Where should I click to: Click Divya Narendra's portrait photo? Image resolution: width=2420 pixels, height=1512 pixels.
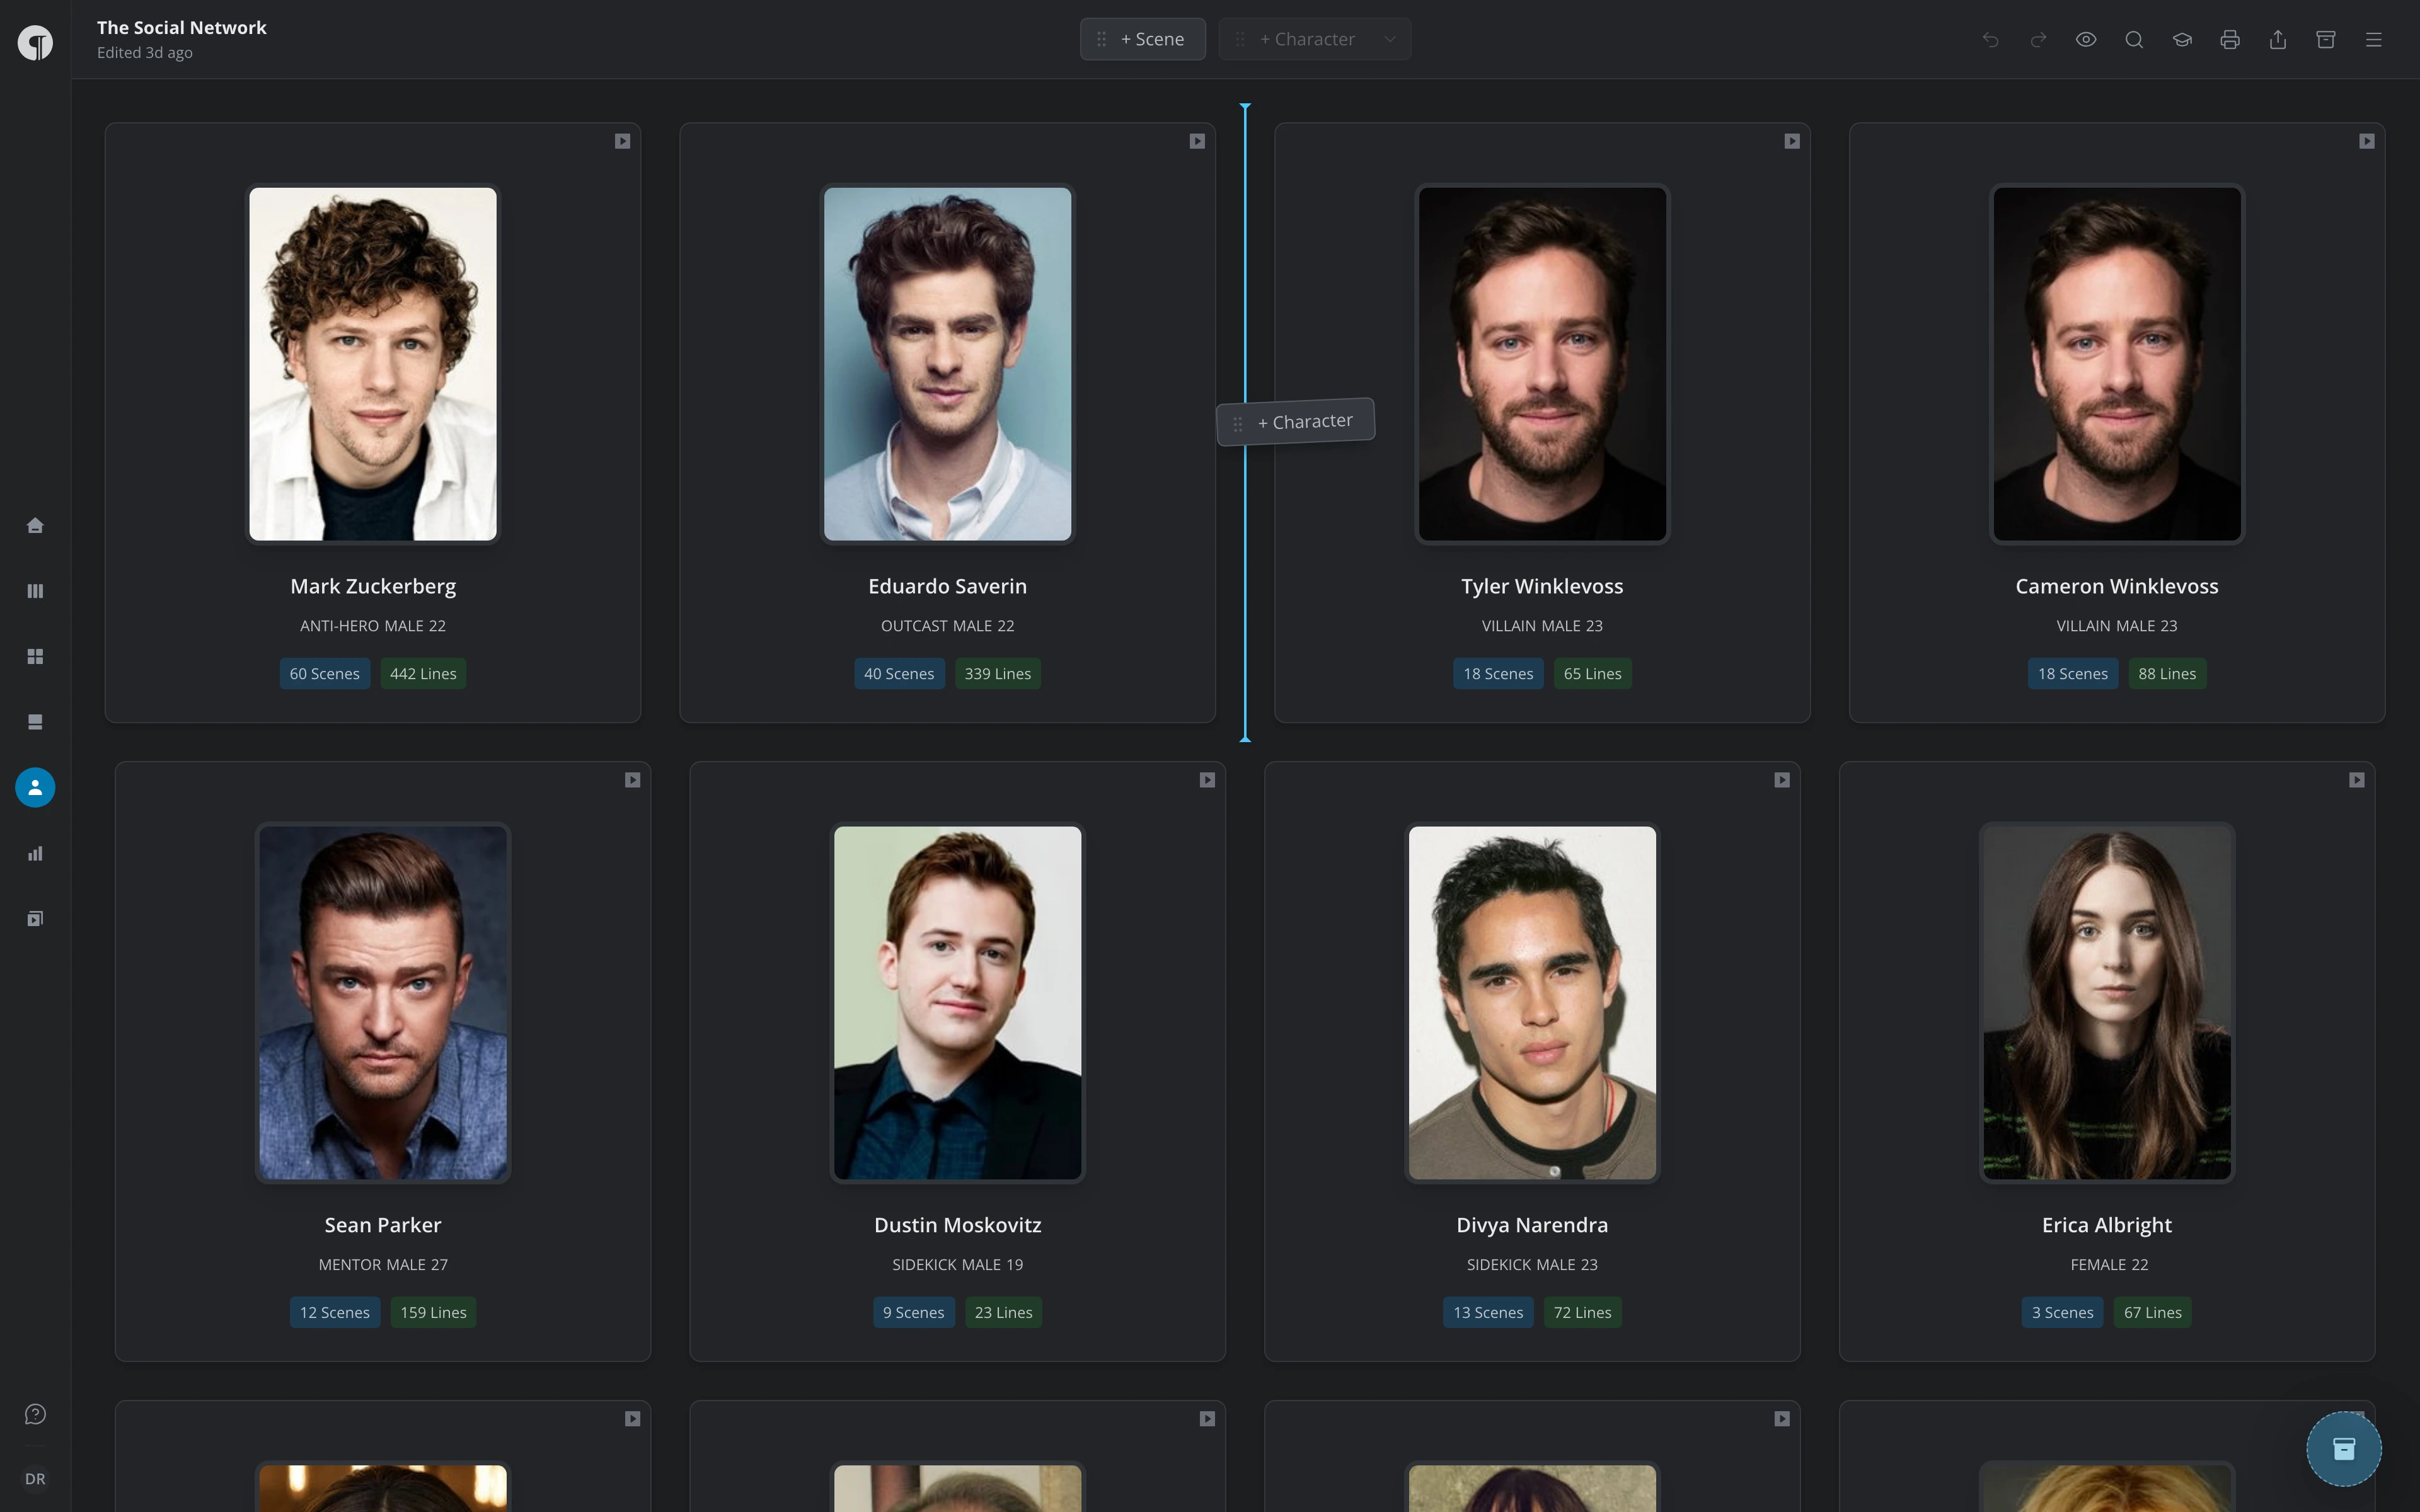pos(1532,1003)
